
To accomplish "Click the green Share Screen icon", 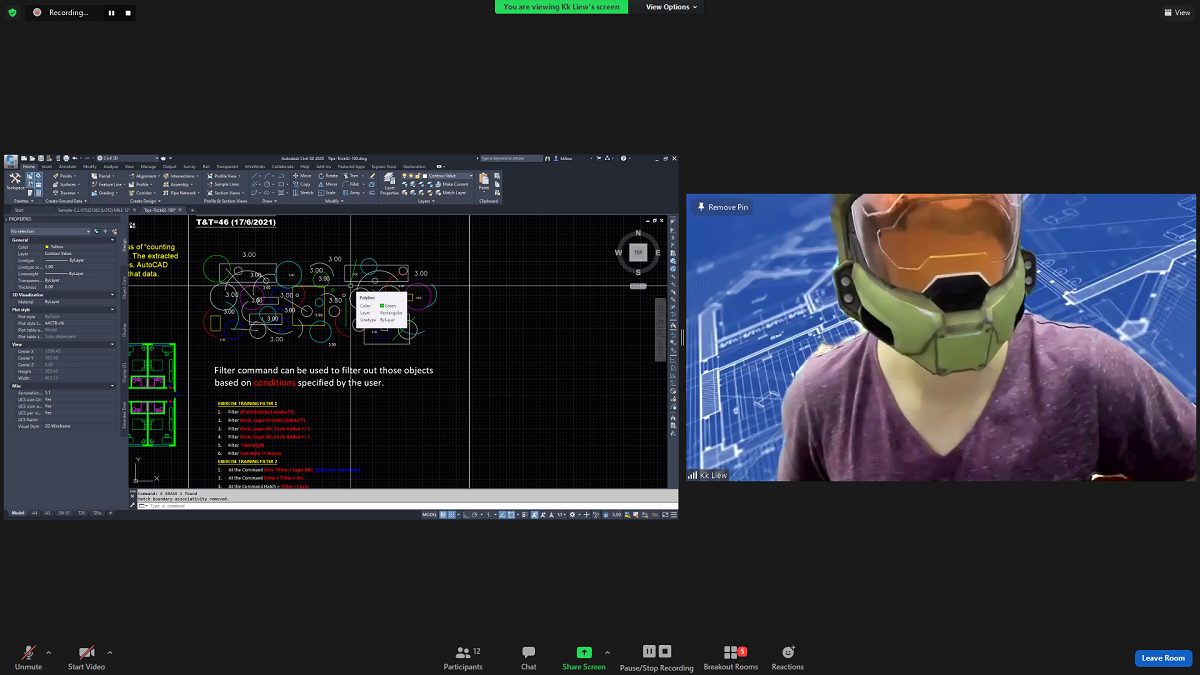I will click(x=584, y=652).
